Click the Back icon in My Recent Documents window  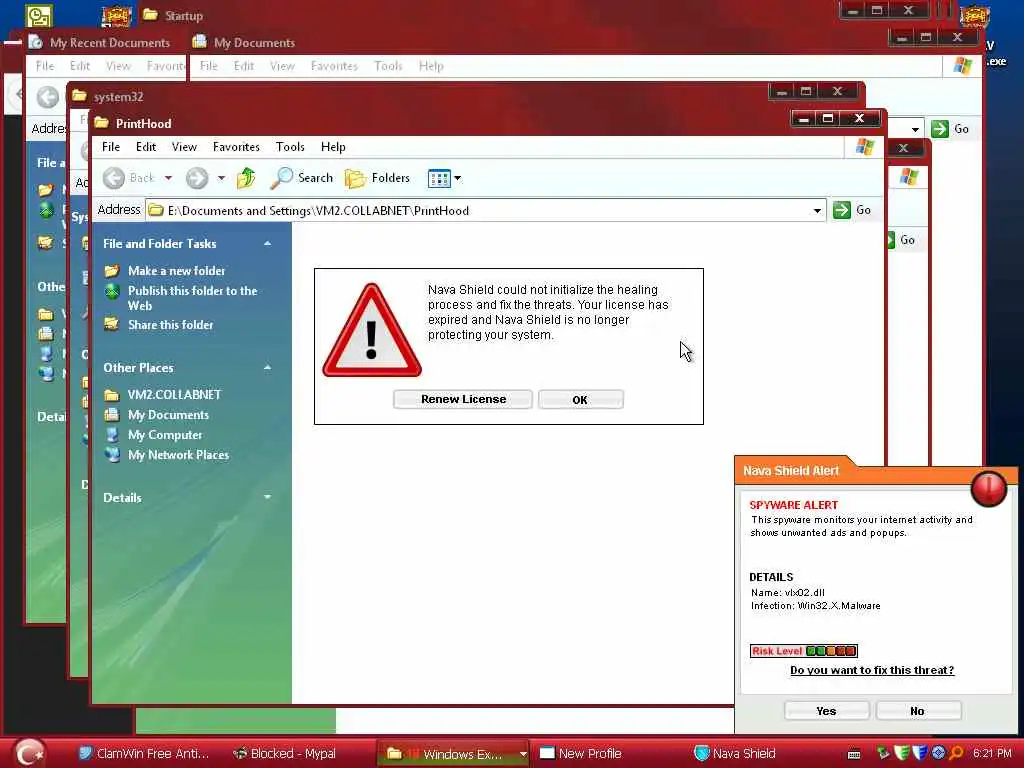click(x=47, y=98)
